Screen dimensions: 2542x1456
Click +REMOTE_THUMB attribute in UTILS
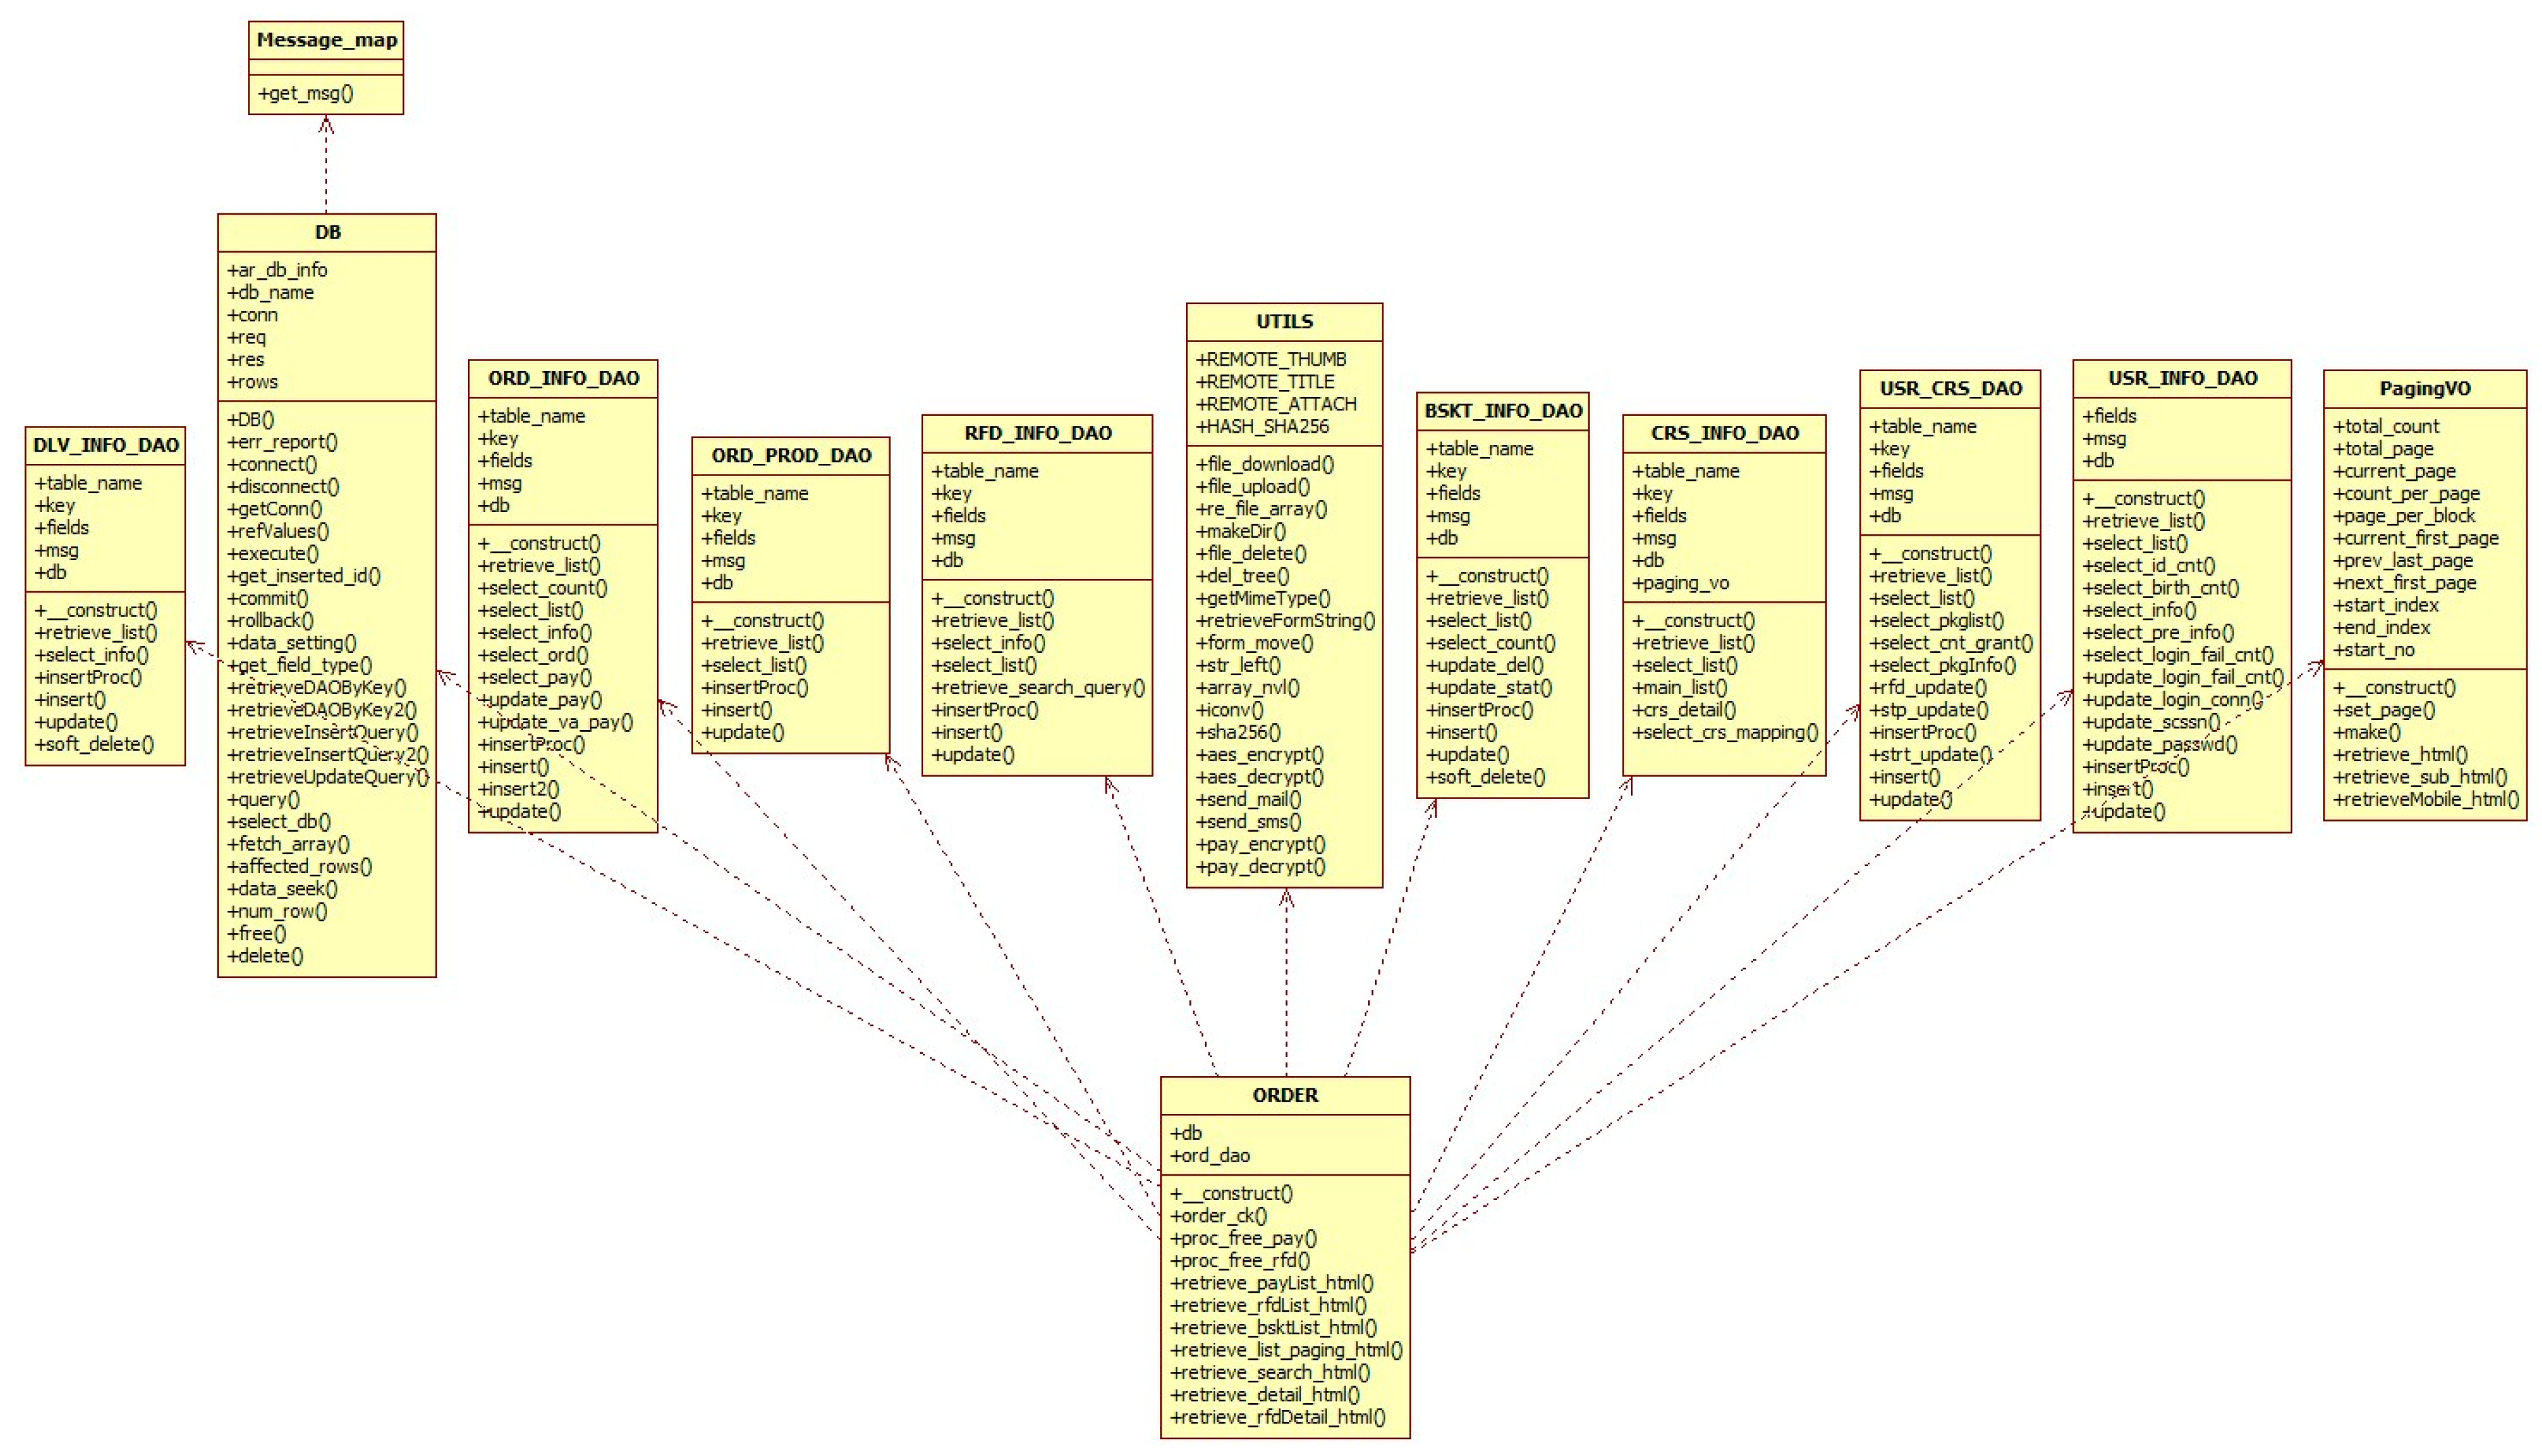[x=1271, y=359]
